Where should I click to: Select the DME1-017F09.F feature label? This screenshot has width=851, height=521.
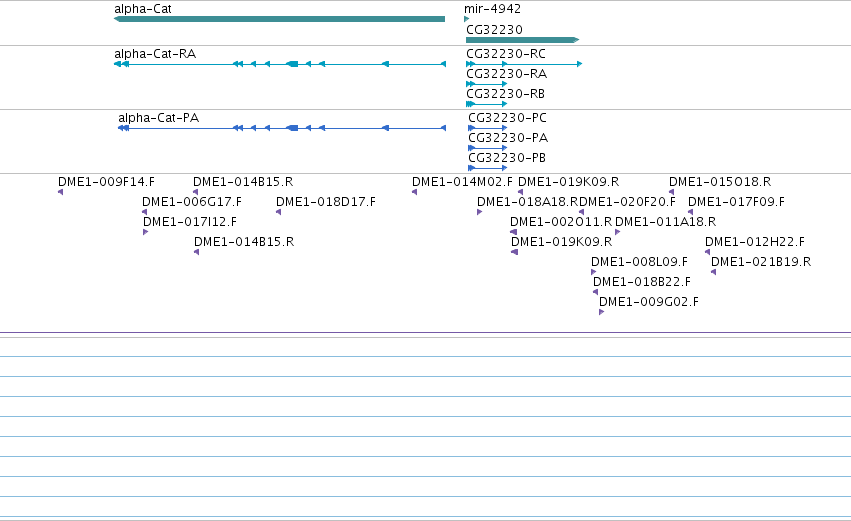click(x=736, y=202)
